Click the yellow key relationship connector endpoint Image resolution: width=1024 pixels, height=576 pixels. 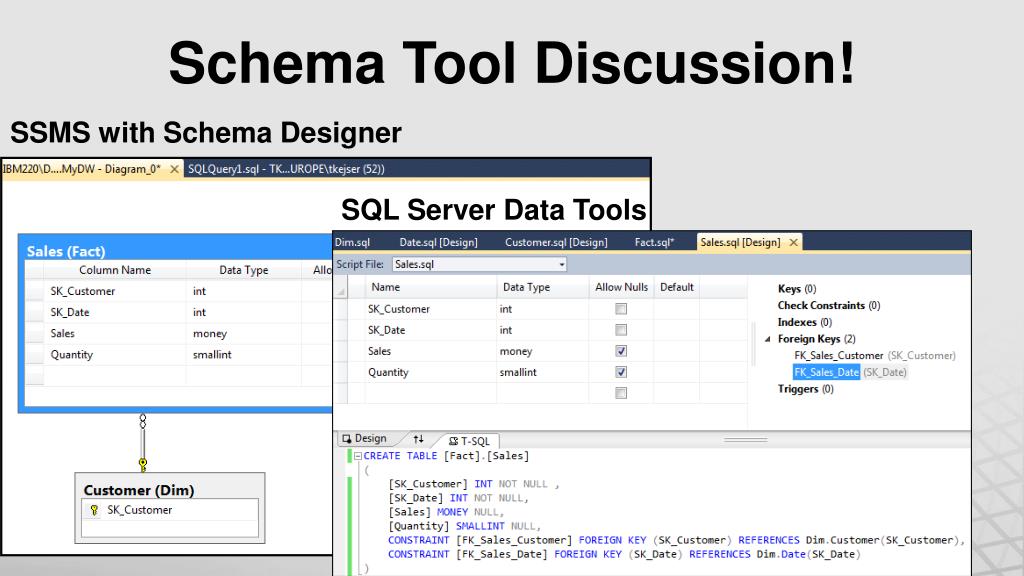pos(143,463)
